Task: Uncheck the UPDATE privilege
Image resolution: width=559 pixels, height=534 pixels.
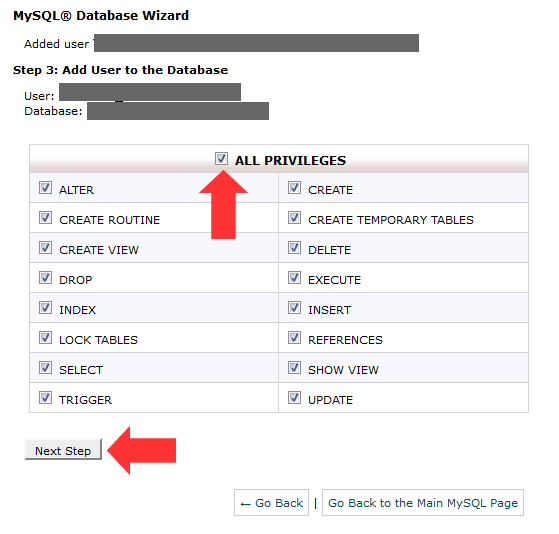Action: (294, 397)
